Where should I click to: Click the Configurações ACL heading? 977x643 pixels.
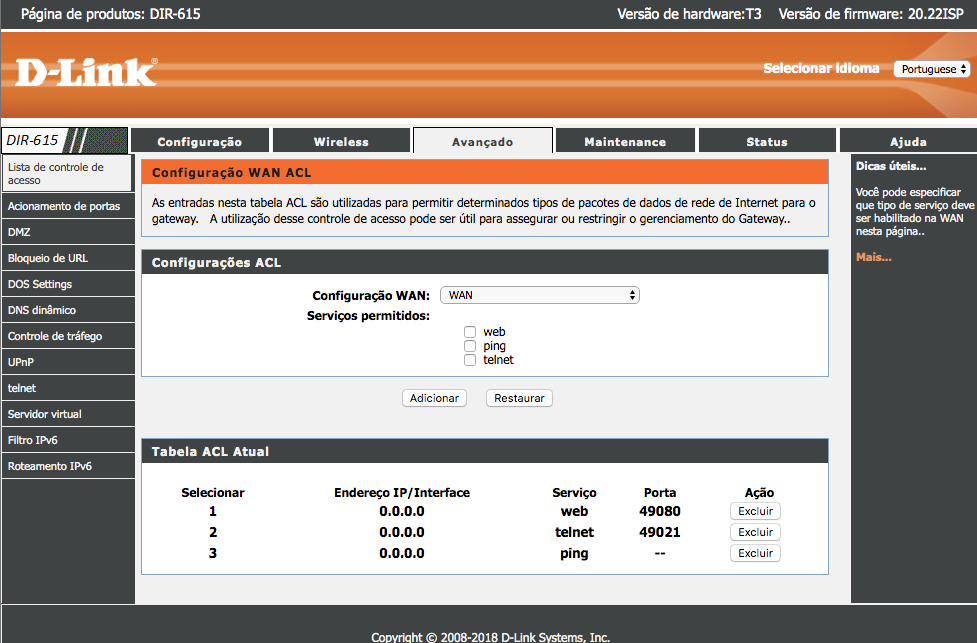pyautogui.click(x=216, y=262)
